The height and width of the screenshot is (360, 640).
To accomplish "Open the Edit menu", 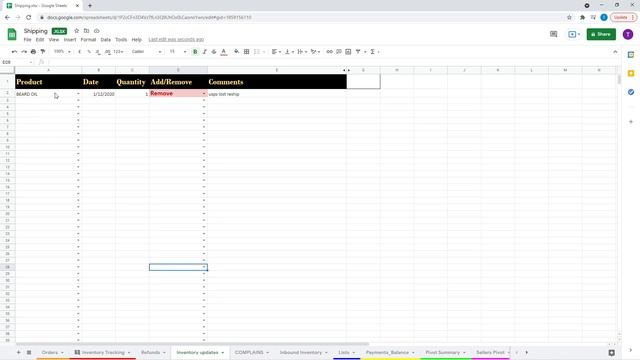I will click(x=40, y=40).
